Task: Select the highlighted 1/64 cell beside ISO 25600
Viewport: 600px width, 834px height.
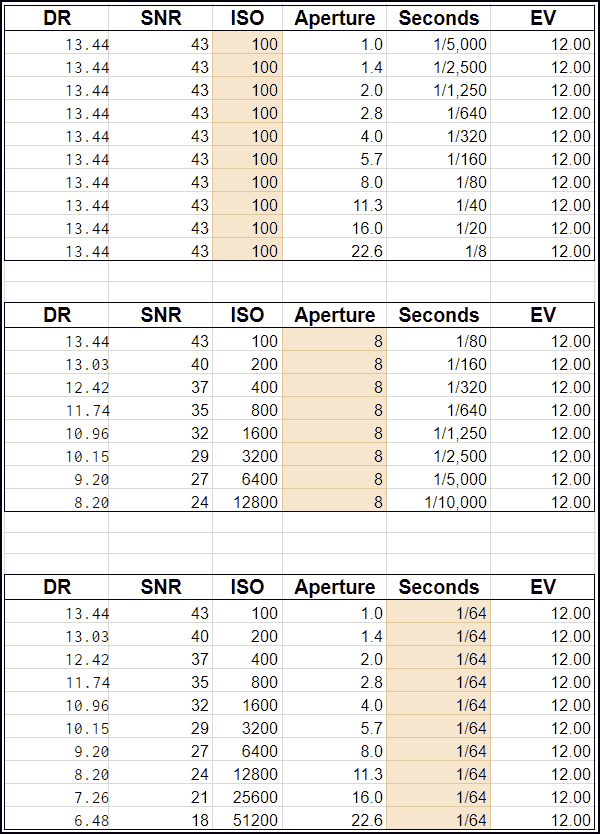Action: 439,797
